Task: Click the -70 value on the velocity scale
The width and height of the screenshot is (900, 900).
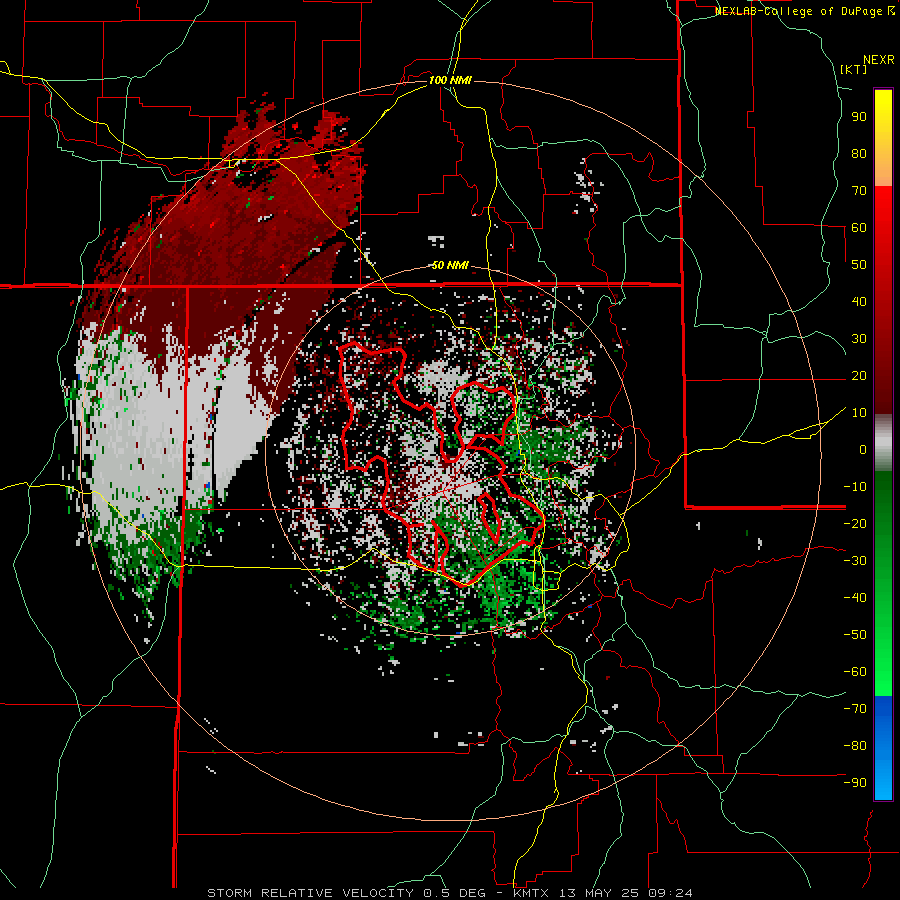Action: coord(855,709)
